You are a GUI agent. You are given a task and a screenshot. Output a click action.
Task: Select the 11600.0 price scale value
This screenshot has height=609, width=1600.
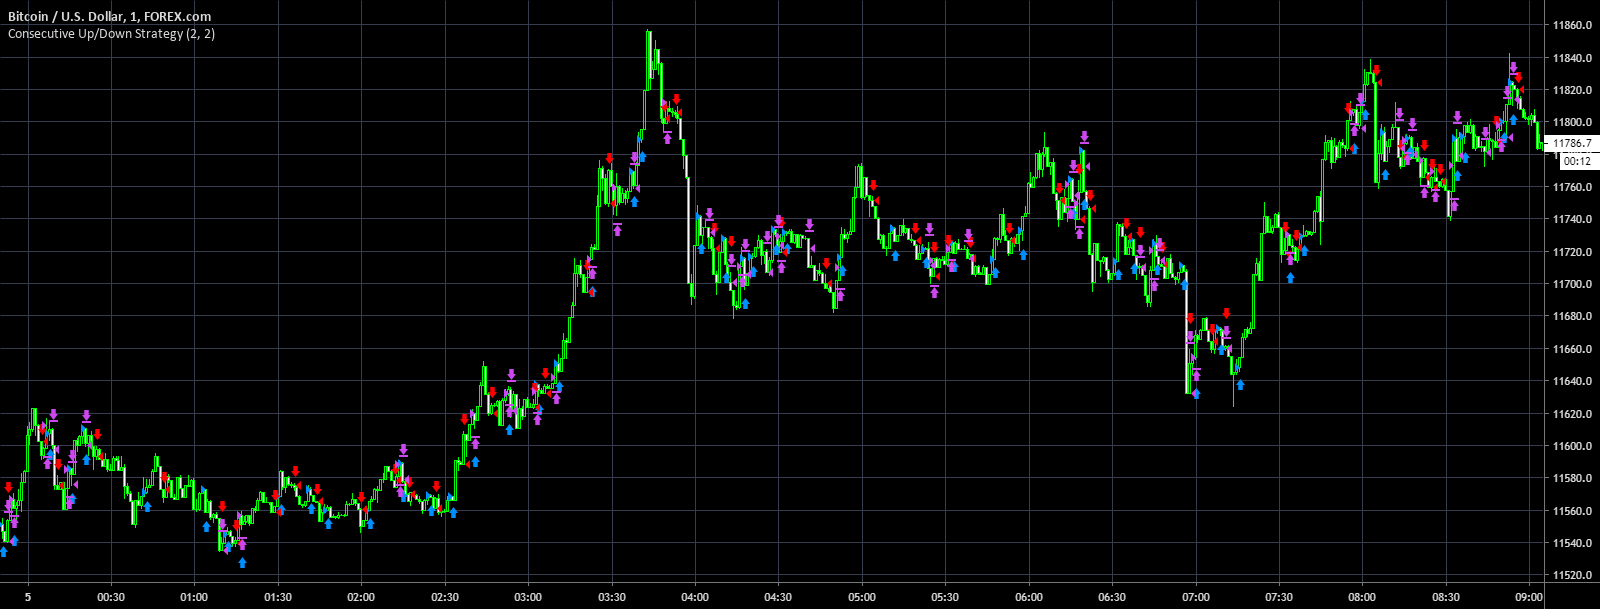1572,446
